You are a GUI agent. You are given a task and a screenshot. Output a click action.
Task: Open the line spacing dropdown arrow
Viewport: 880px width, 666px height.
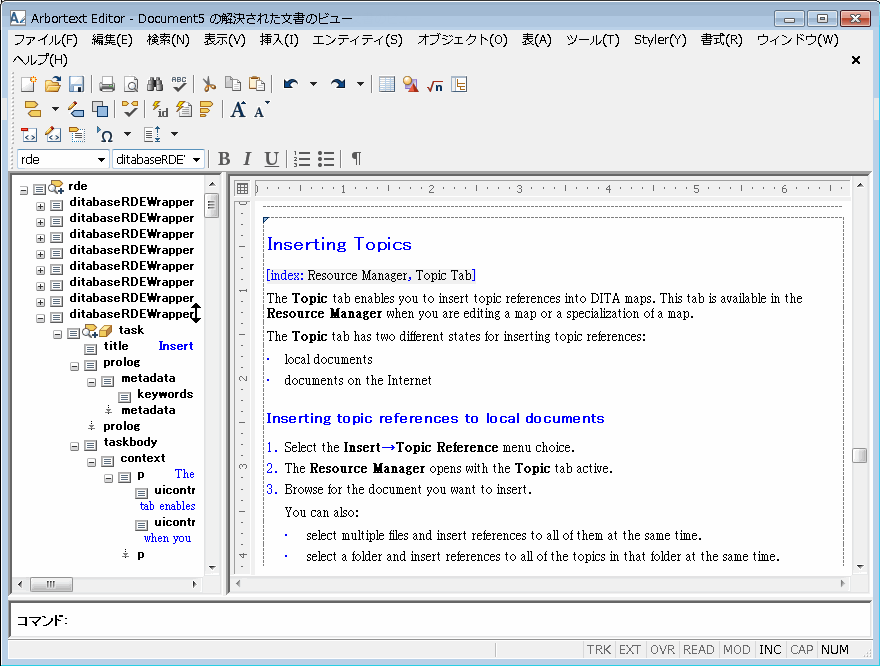pyautogui.click(x=175, y=134)
